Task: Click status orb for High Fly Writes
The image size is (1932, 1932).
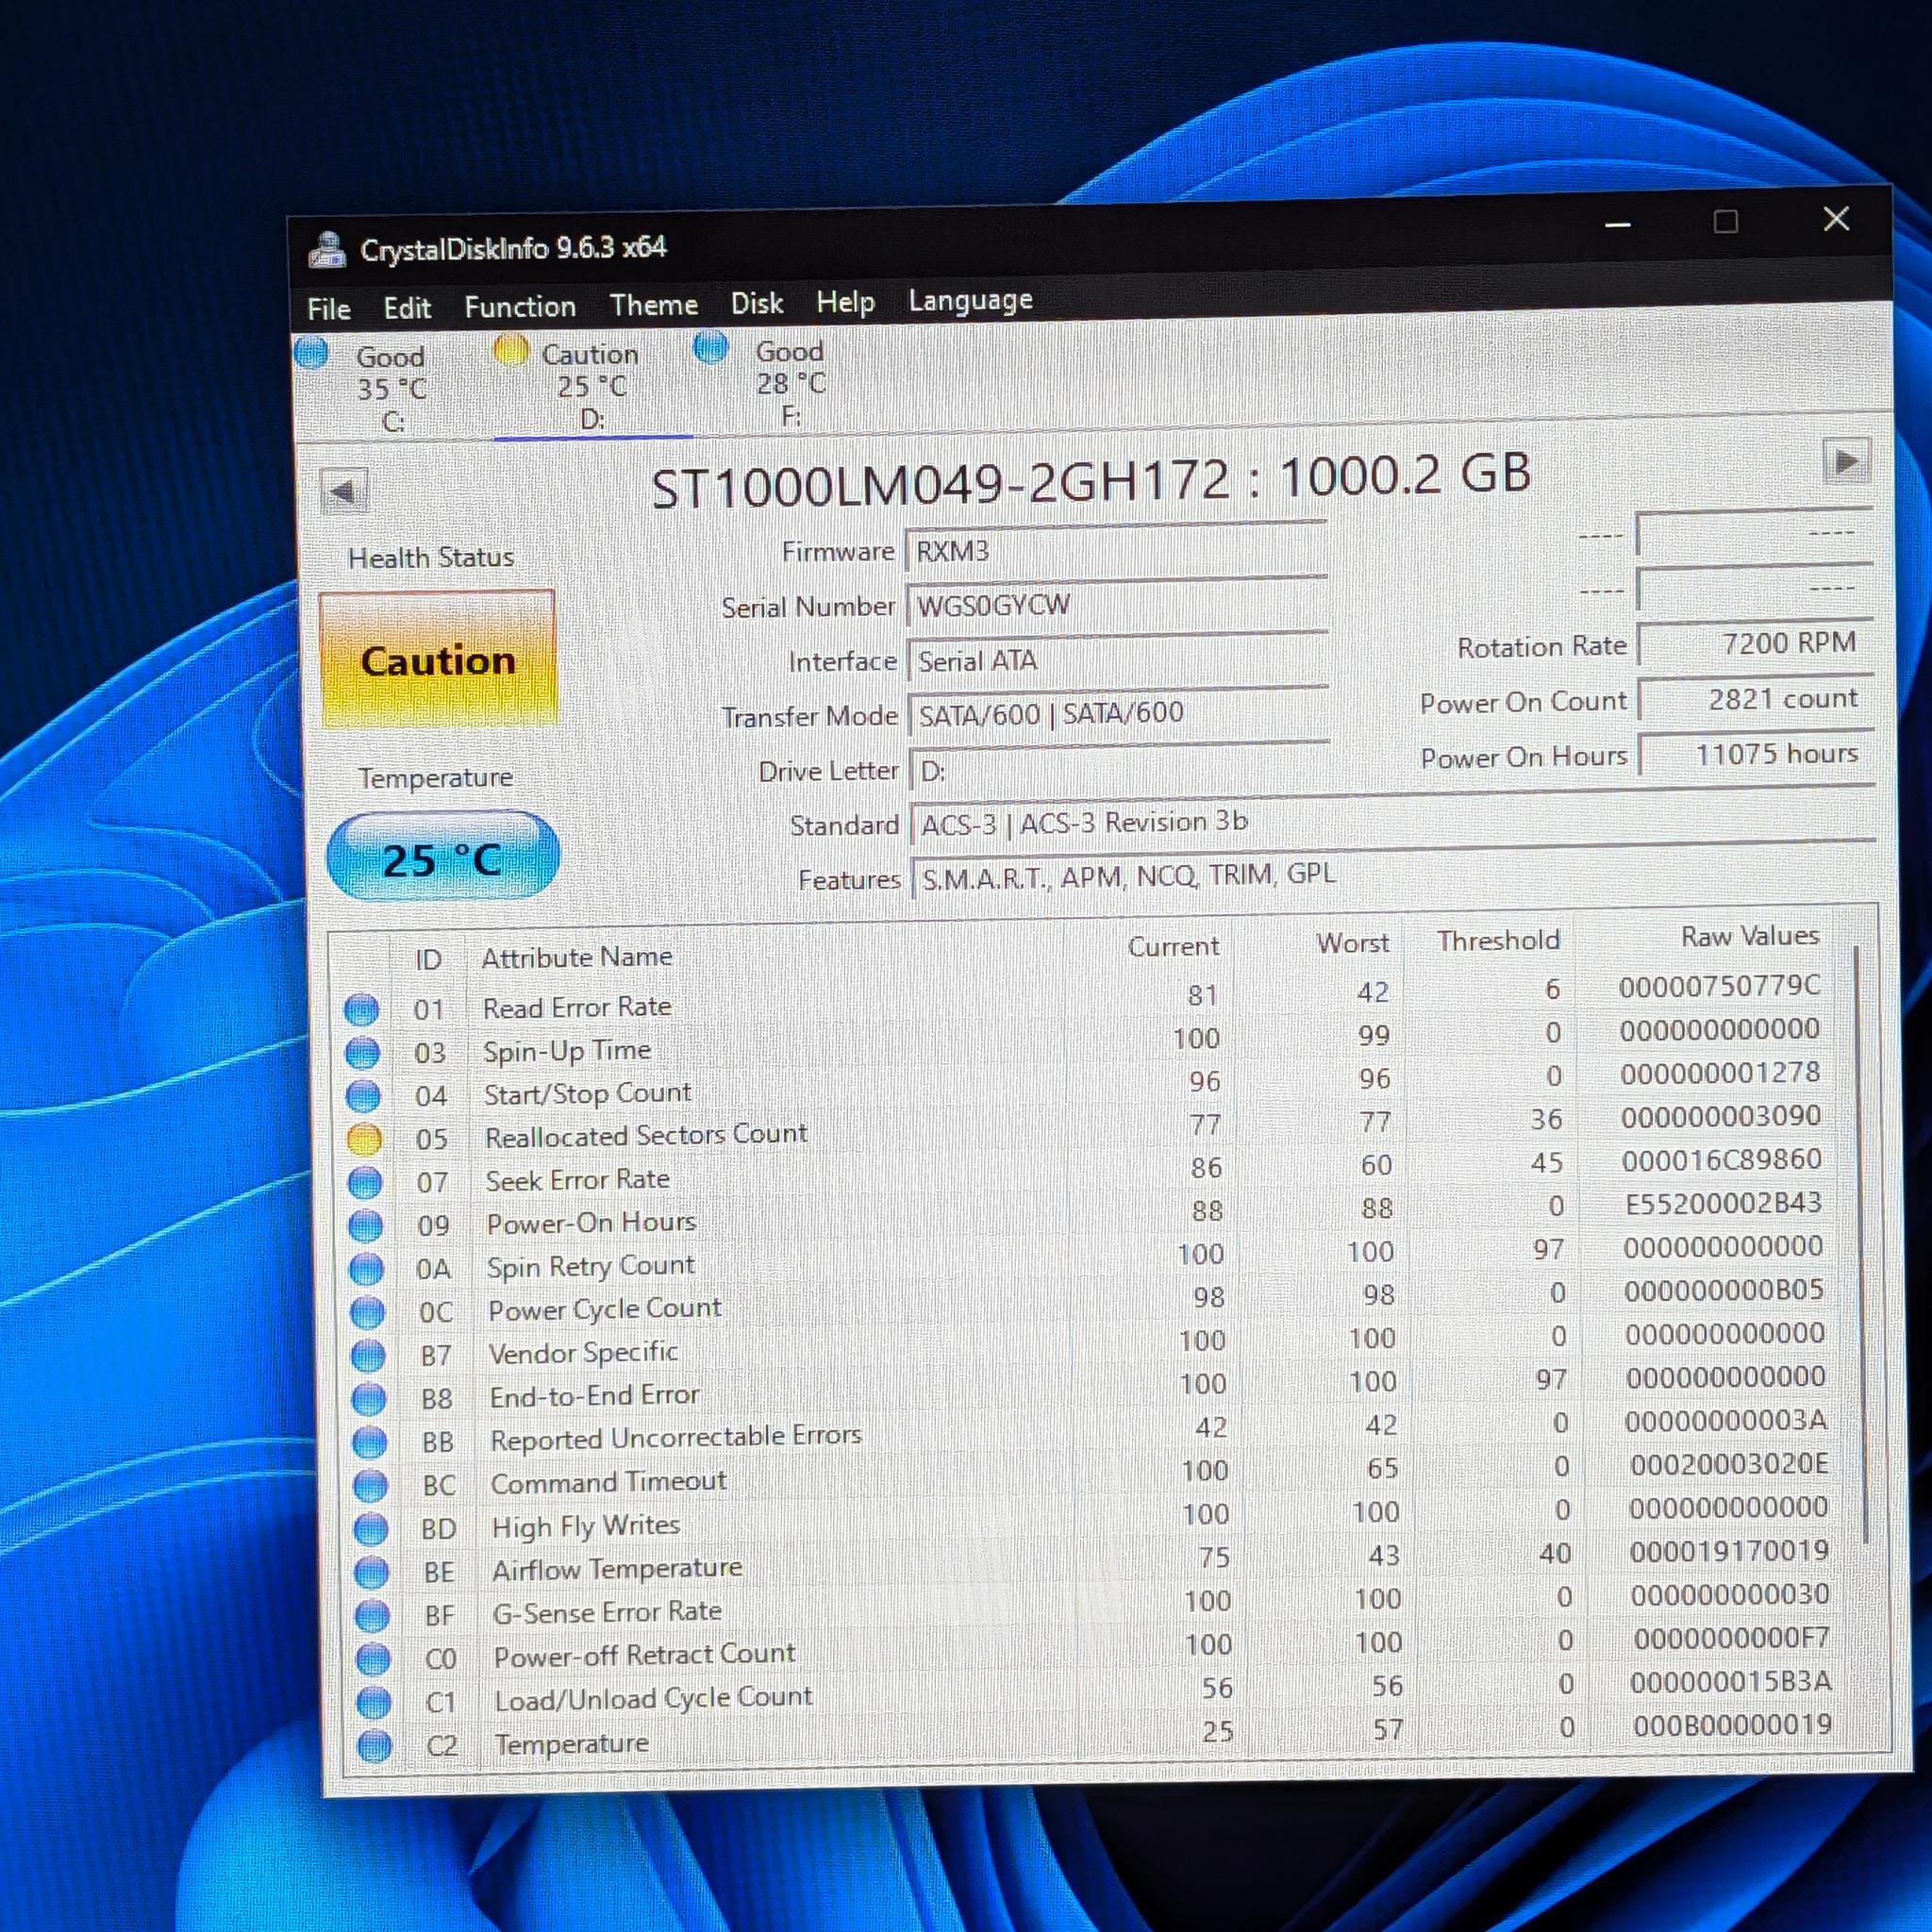Action: [x=371, y=1529]
